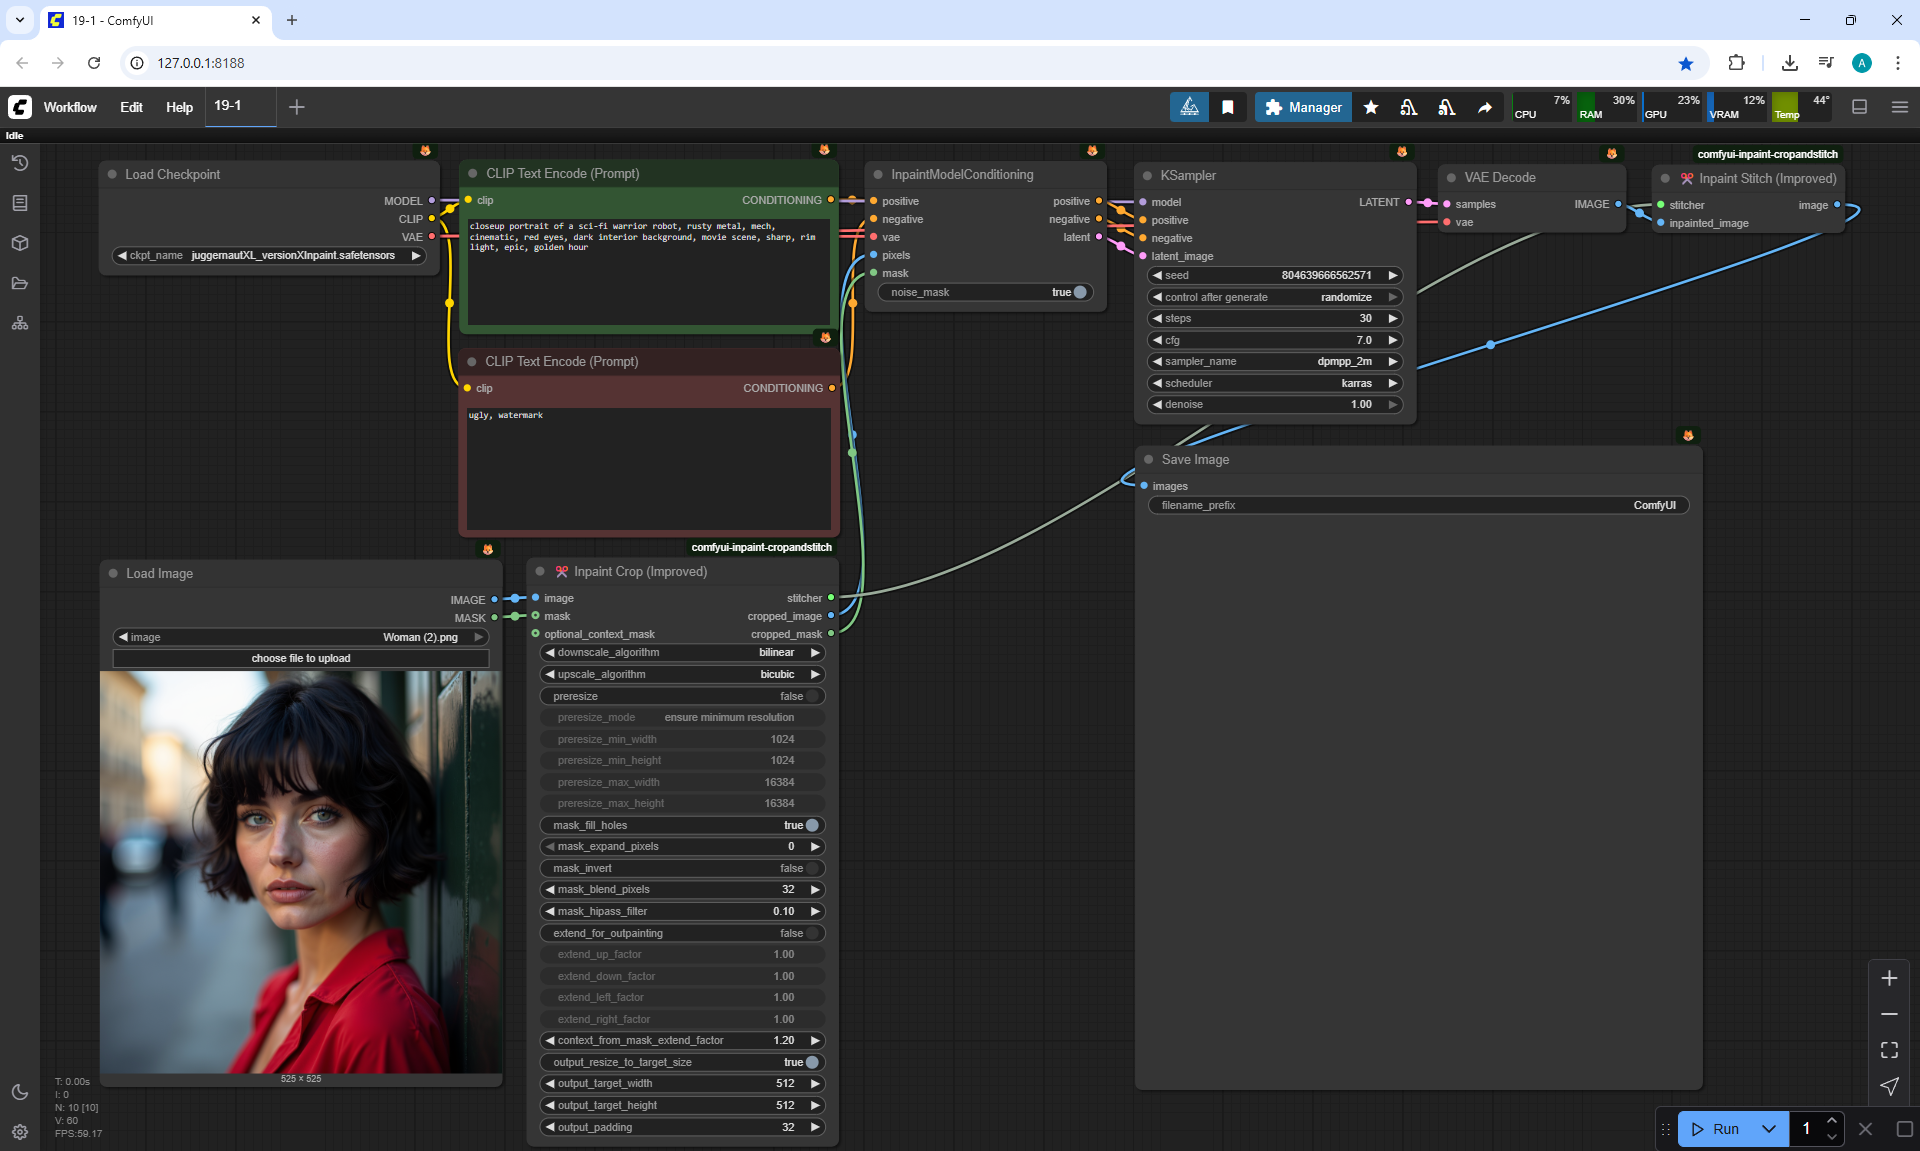Click the Manager button
This screenshot has height=1151, width=1920.
(x=1303, y=107)
